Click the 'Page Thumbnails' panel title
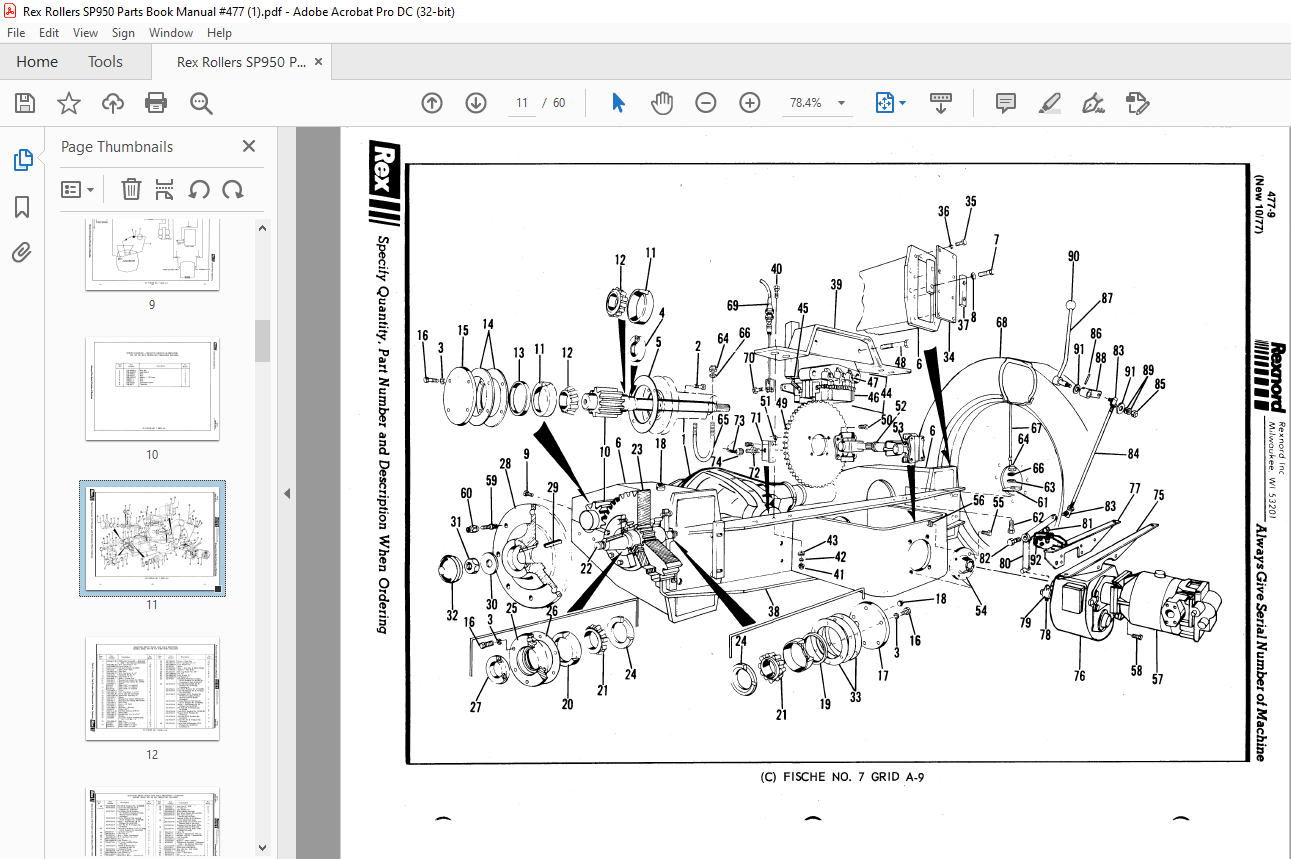 click(117, 147)
